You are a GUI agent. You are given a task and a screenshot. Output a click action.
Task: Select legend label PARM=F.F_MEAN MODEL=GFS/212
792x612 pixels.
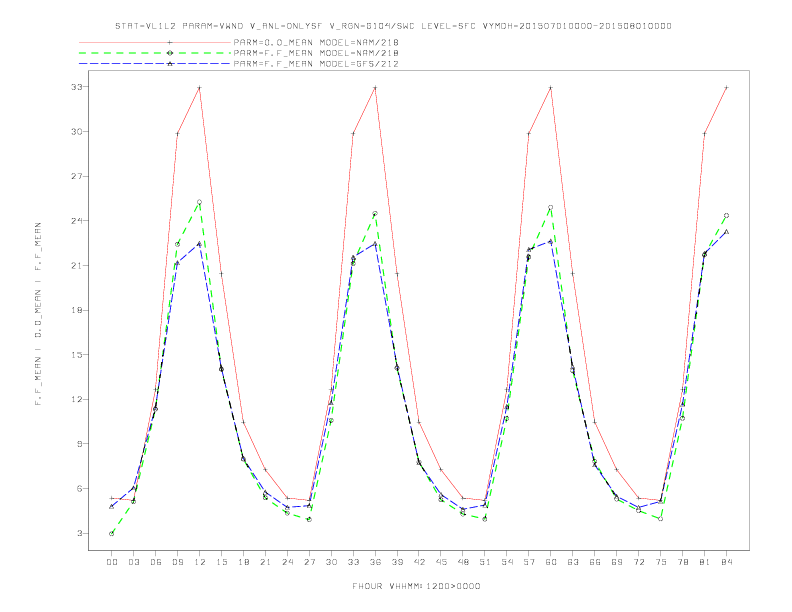coord(316,64)
